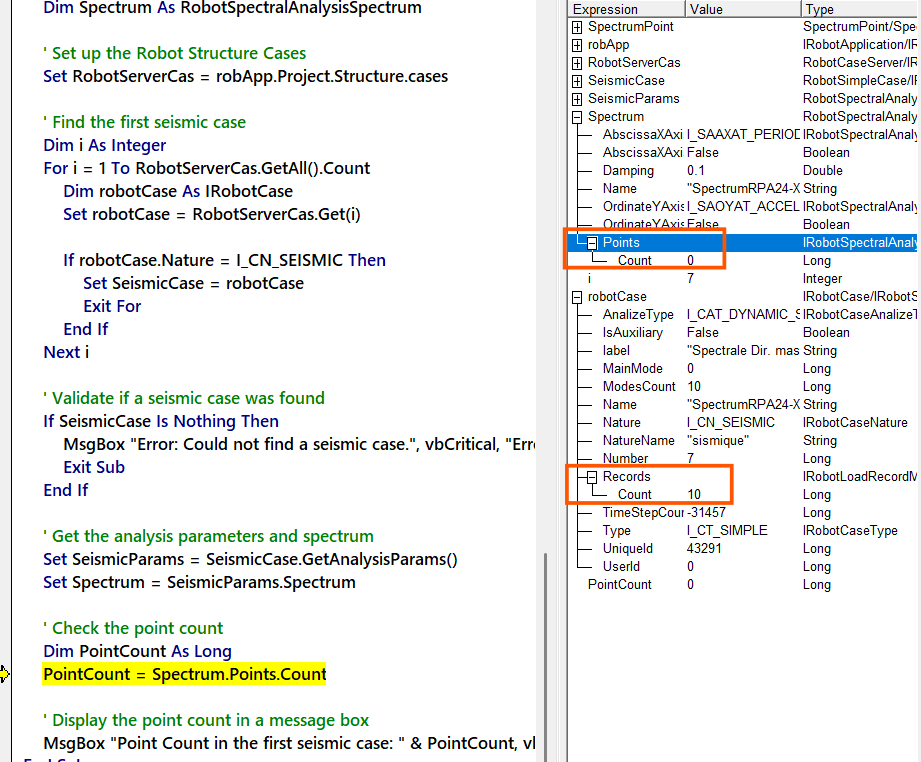Select the NatureName row

[742, 441]
